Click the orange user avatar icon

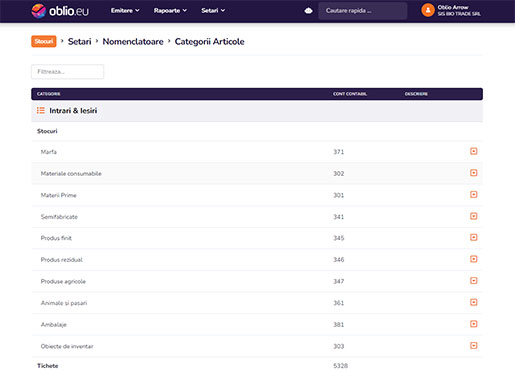click(x=428, y=10)
